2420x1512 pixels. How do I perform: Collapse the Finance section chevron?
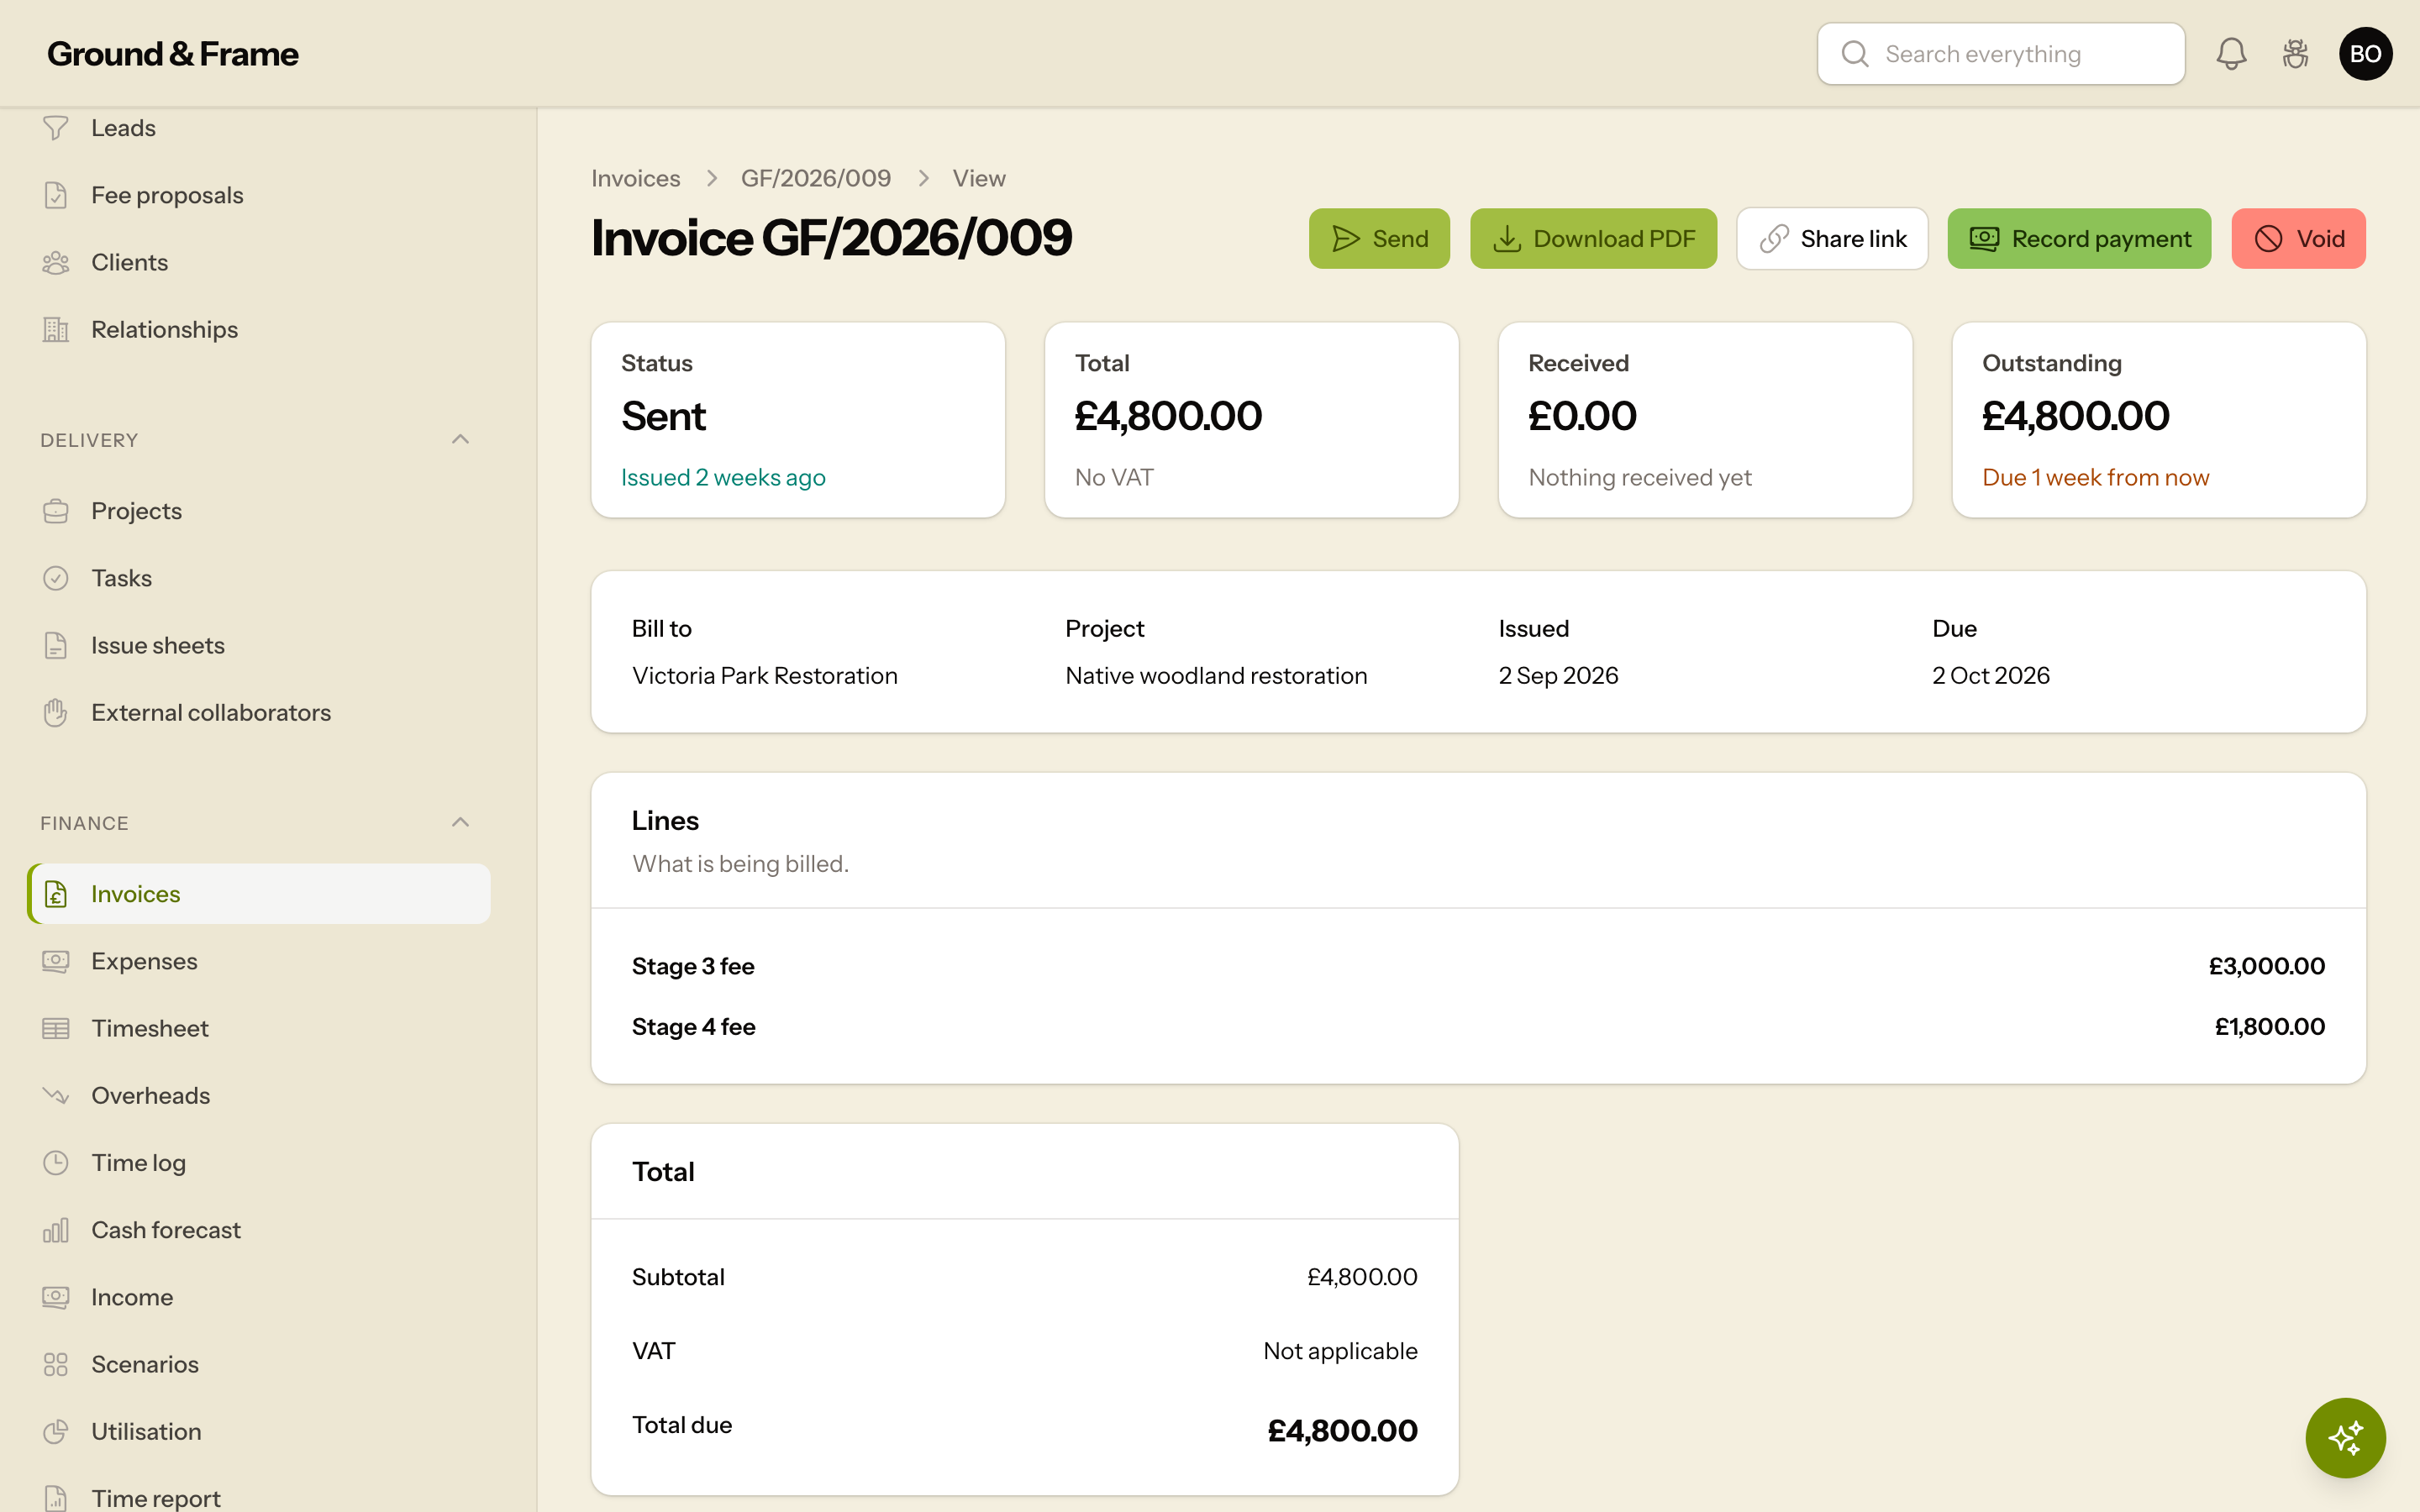point(460,823)
